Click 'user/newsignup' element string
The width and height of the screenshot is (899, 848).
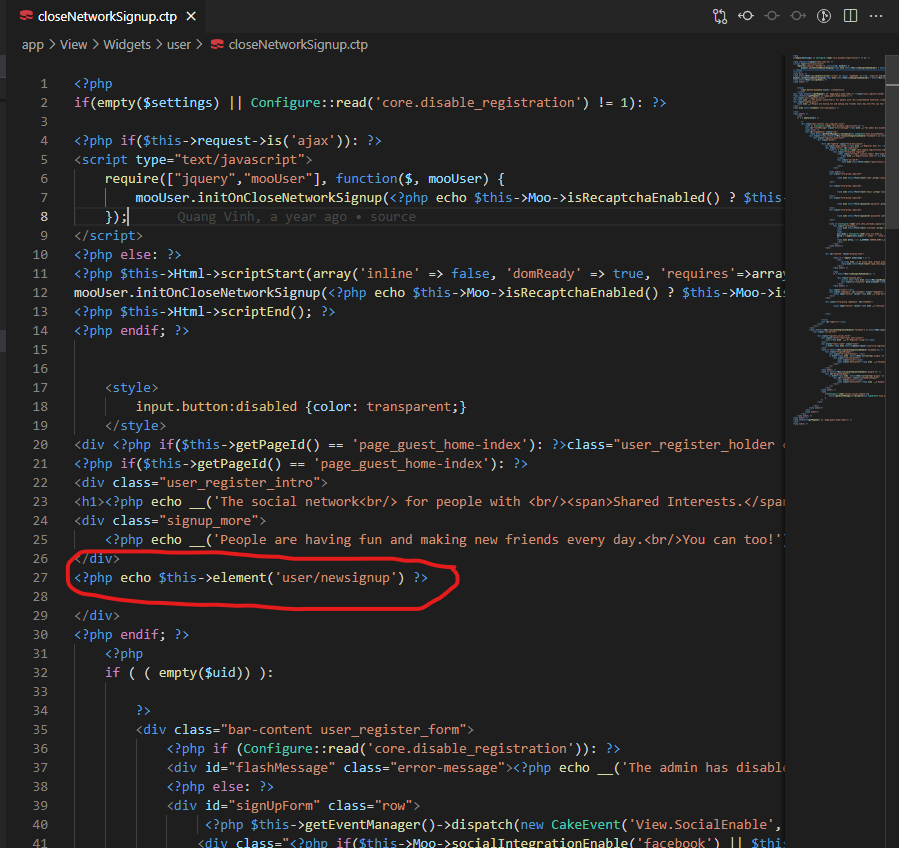tap(335, 577)
